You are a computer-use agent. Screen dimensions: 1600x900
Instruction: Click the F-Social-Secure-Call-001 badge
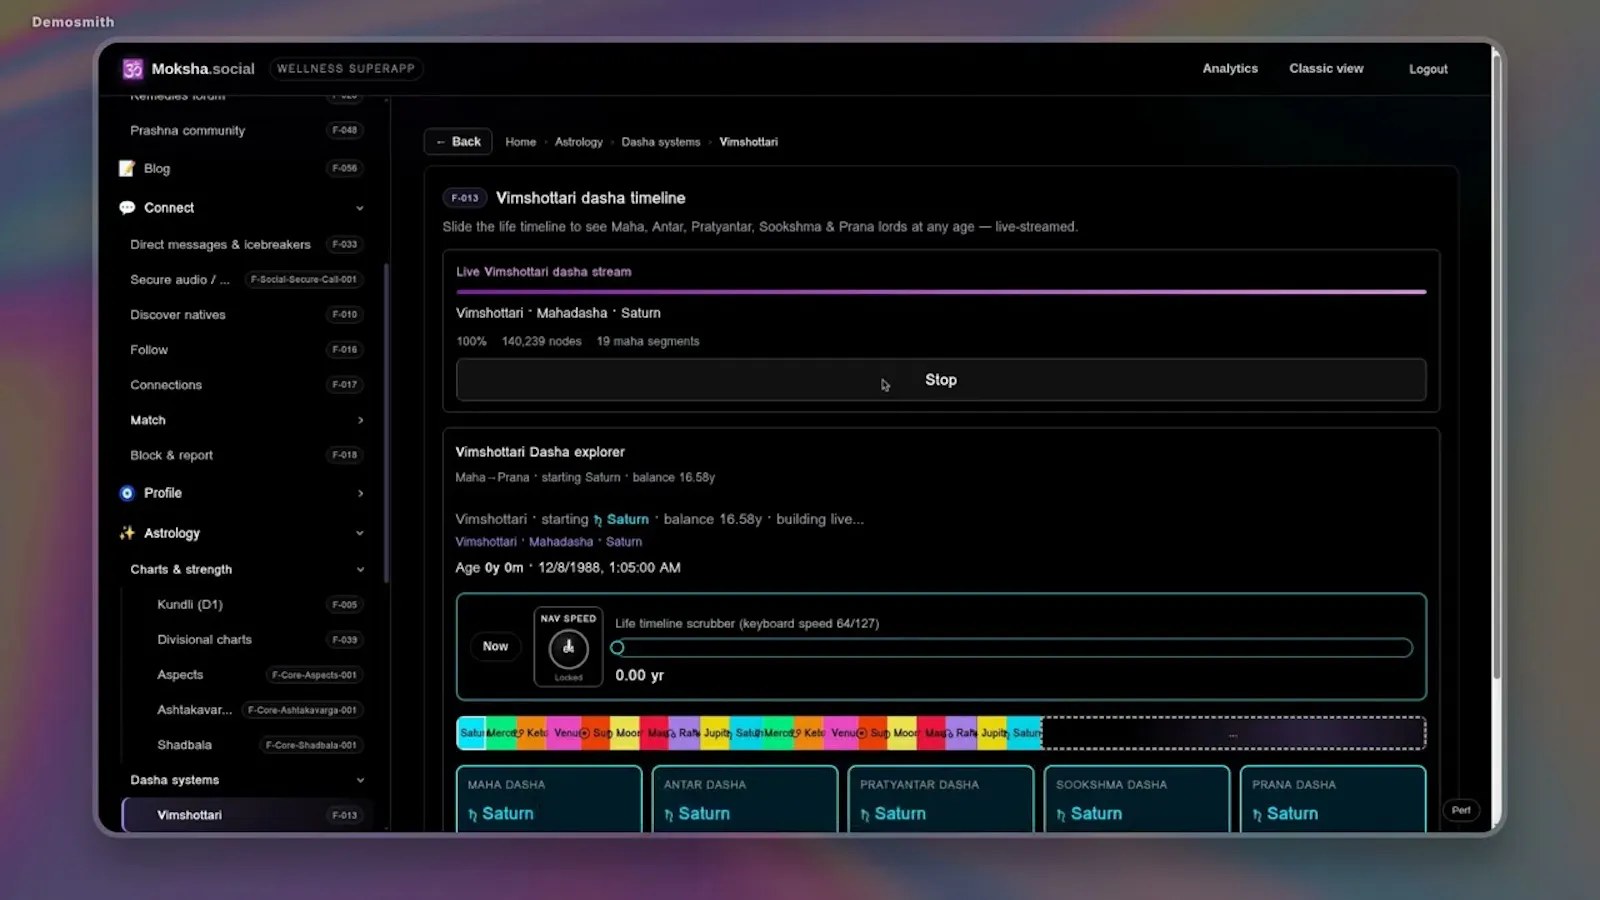(304, 280)
